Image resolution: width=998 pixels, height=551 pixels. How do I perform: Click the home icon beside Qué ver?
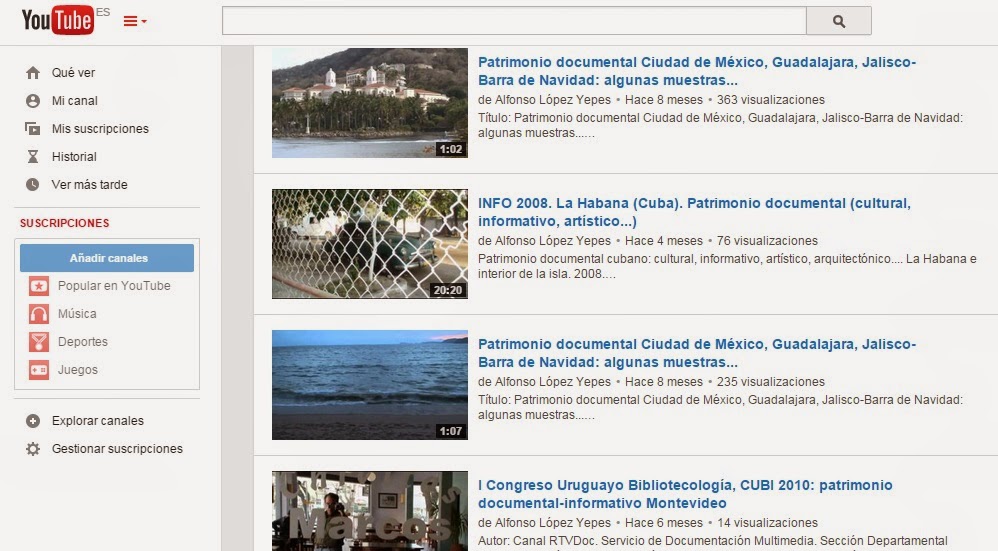33,73
